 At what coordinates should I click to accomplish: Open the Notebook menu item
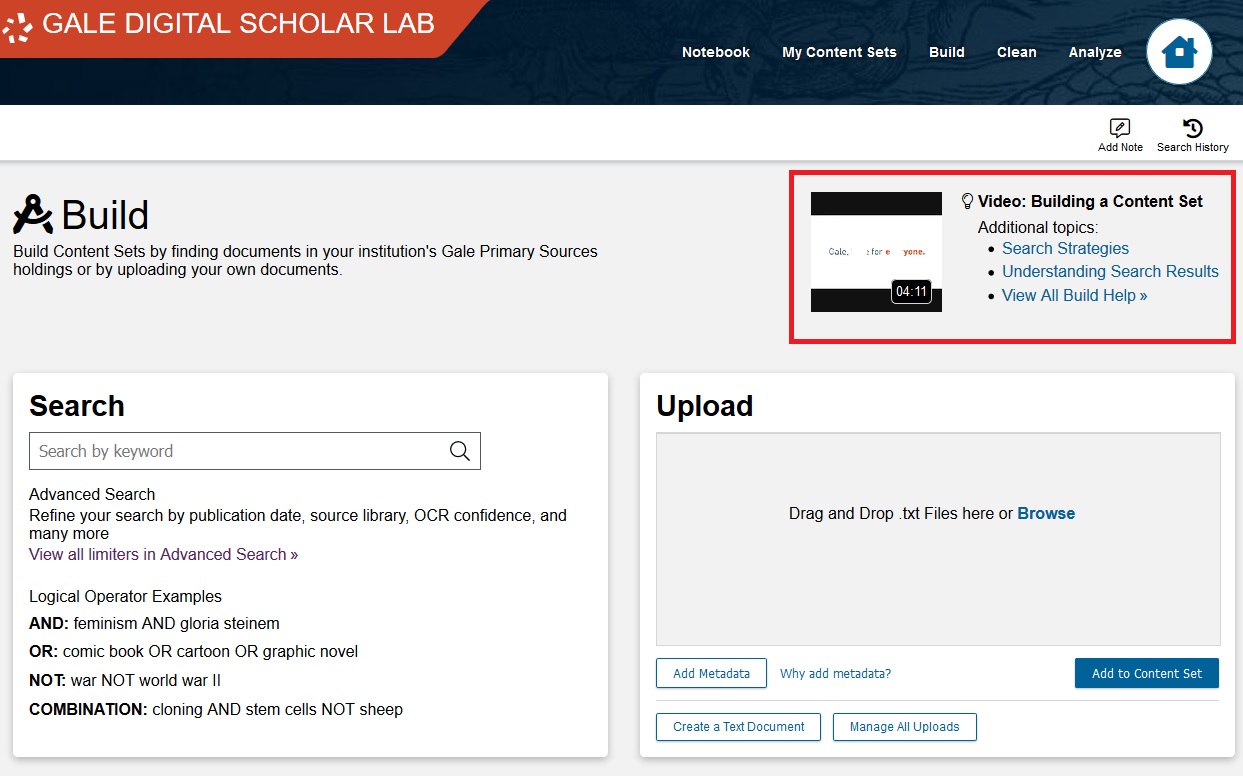[715, 52]
